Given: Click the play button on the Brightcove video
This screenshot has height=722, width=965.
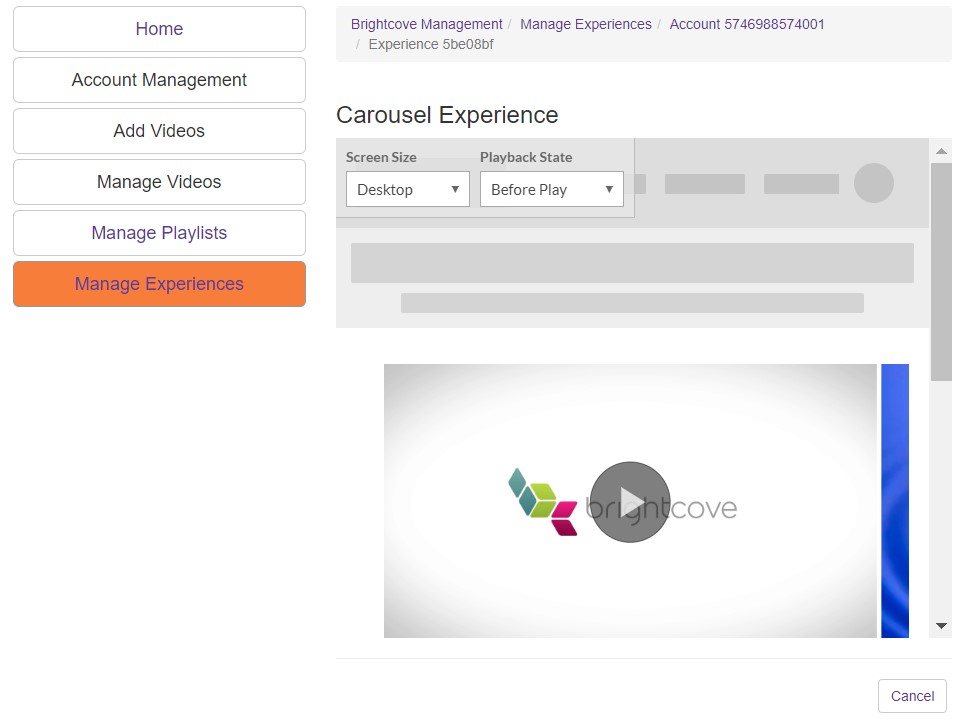Looking at the screenshot, I should click(x=629, y=501).
